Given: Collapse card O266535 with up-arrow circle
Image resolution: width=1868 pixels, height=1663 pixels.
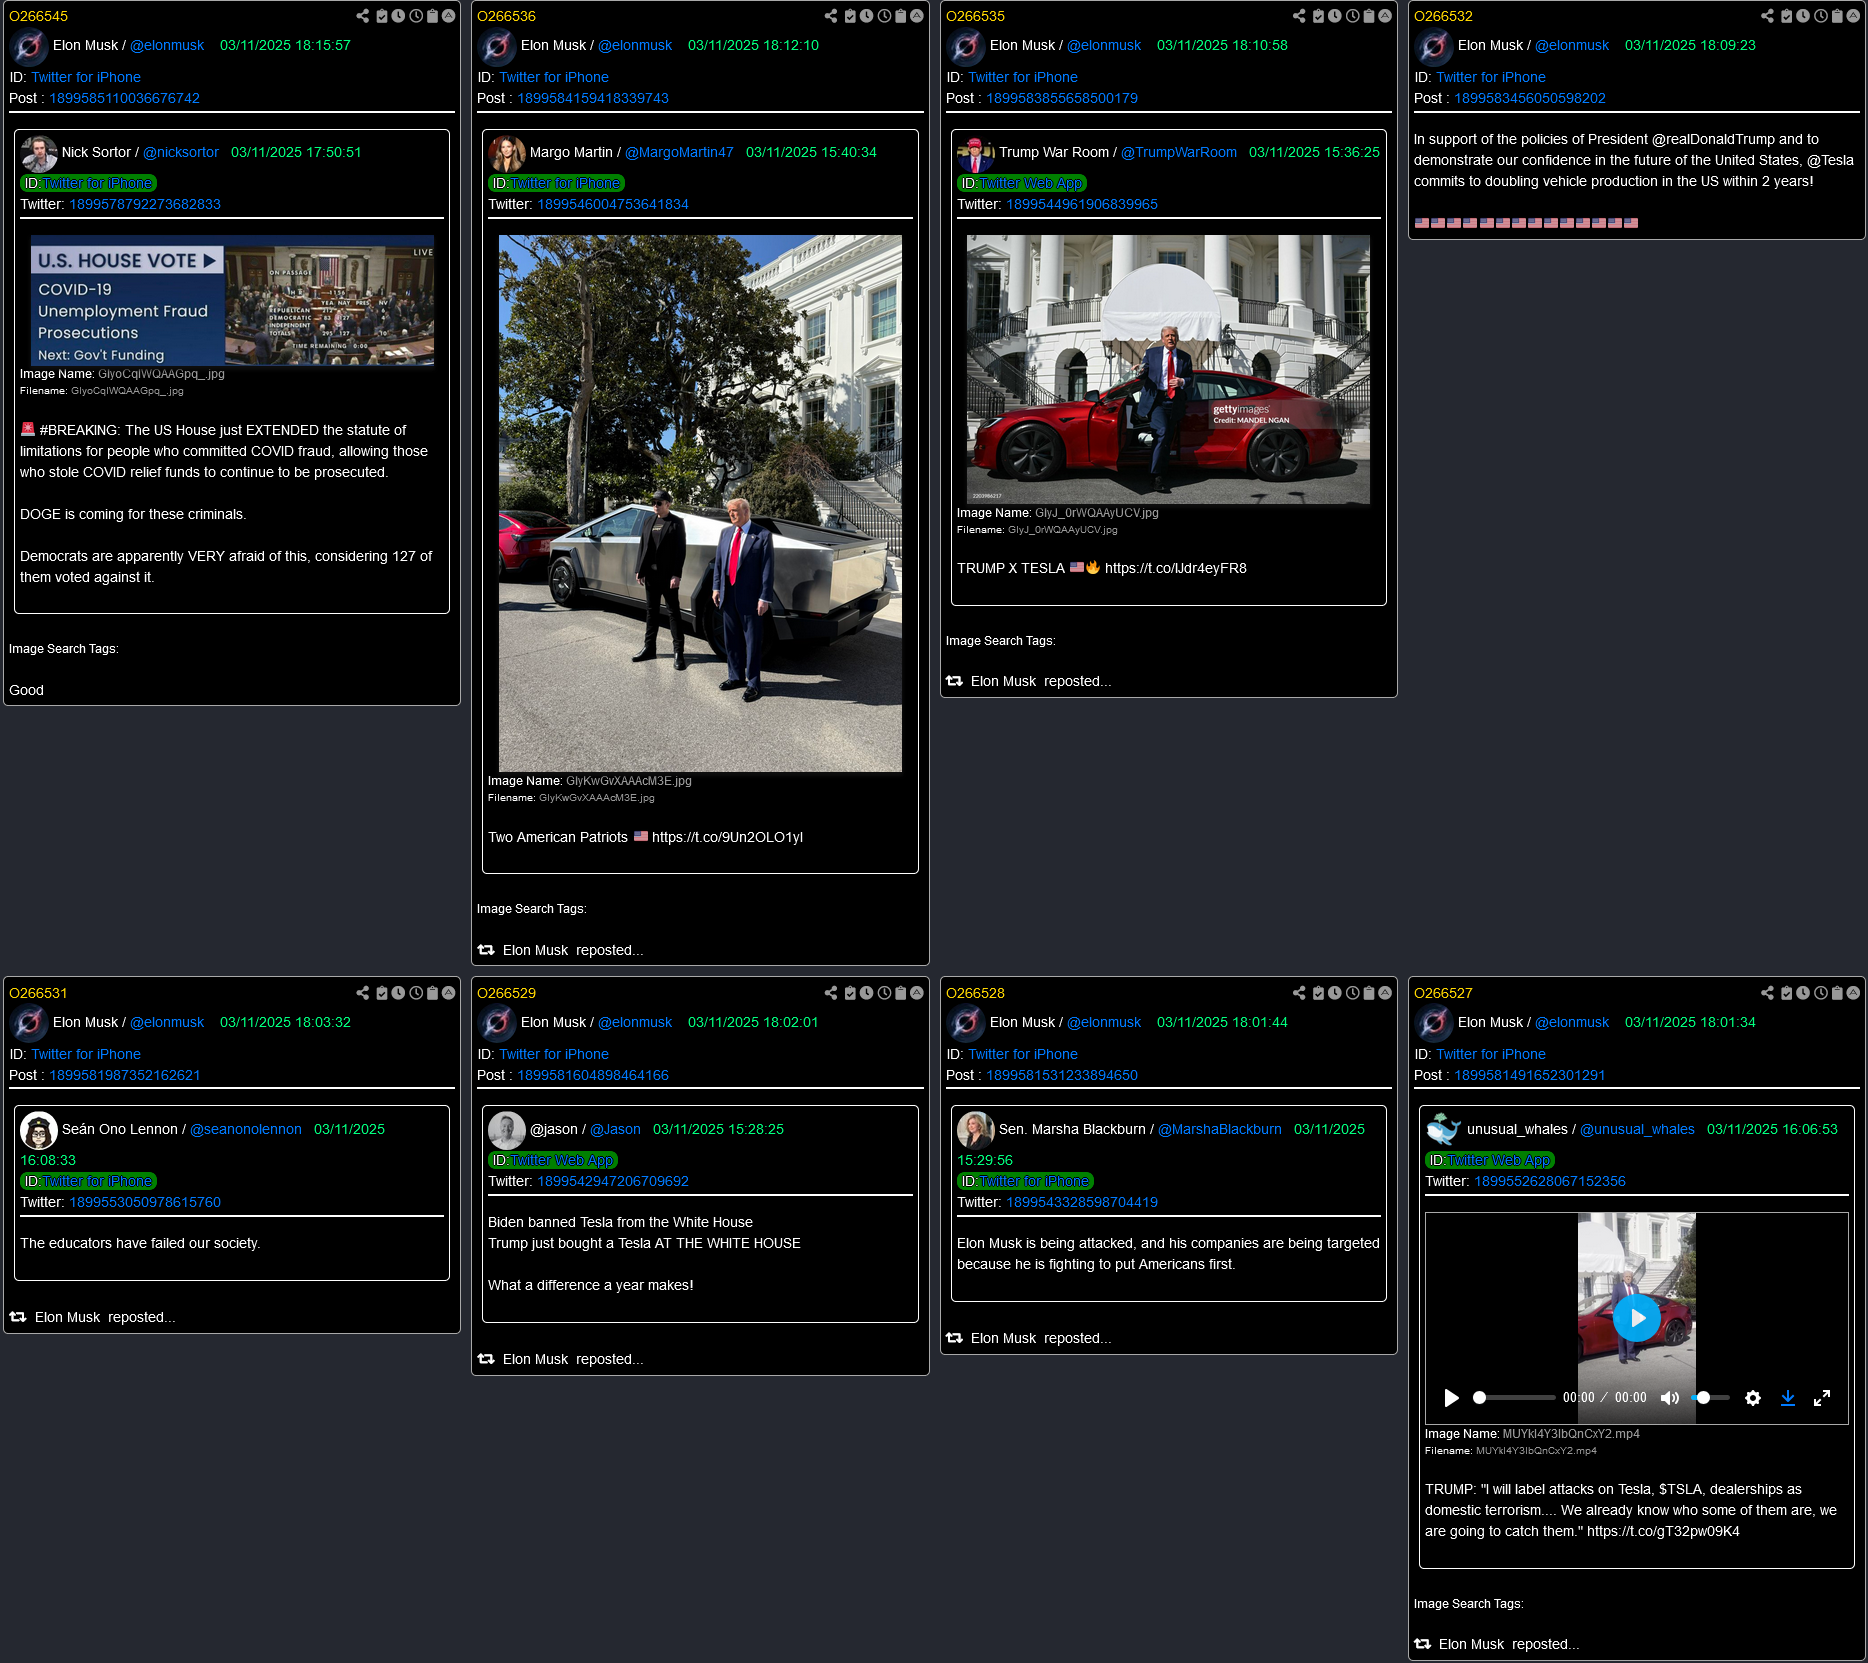Looking at the screenshot, I should pyautogui.click(x=1384, y=16).
